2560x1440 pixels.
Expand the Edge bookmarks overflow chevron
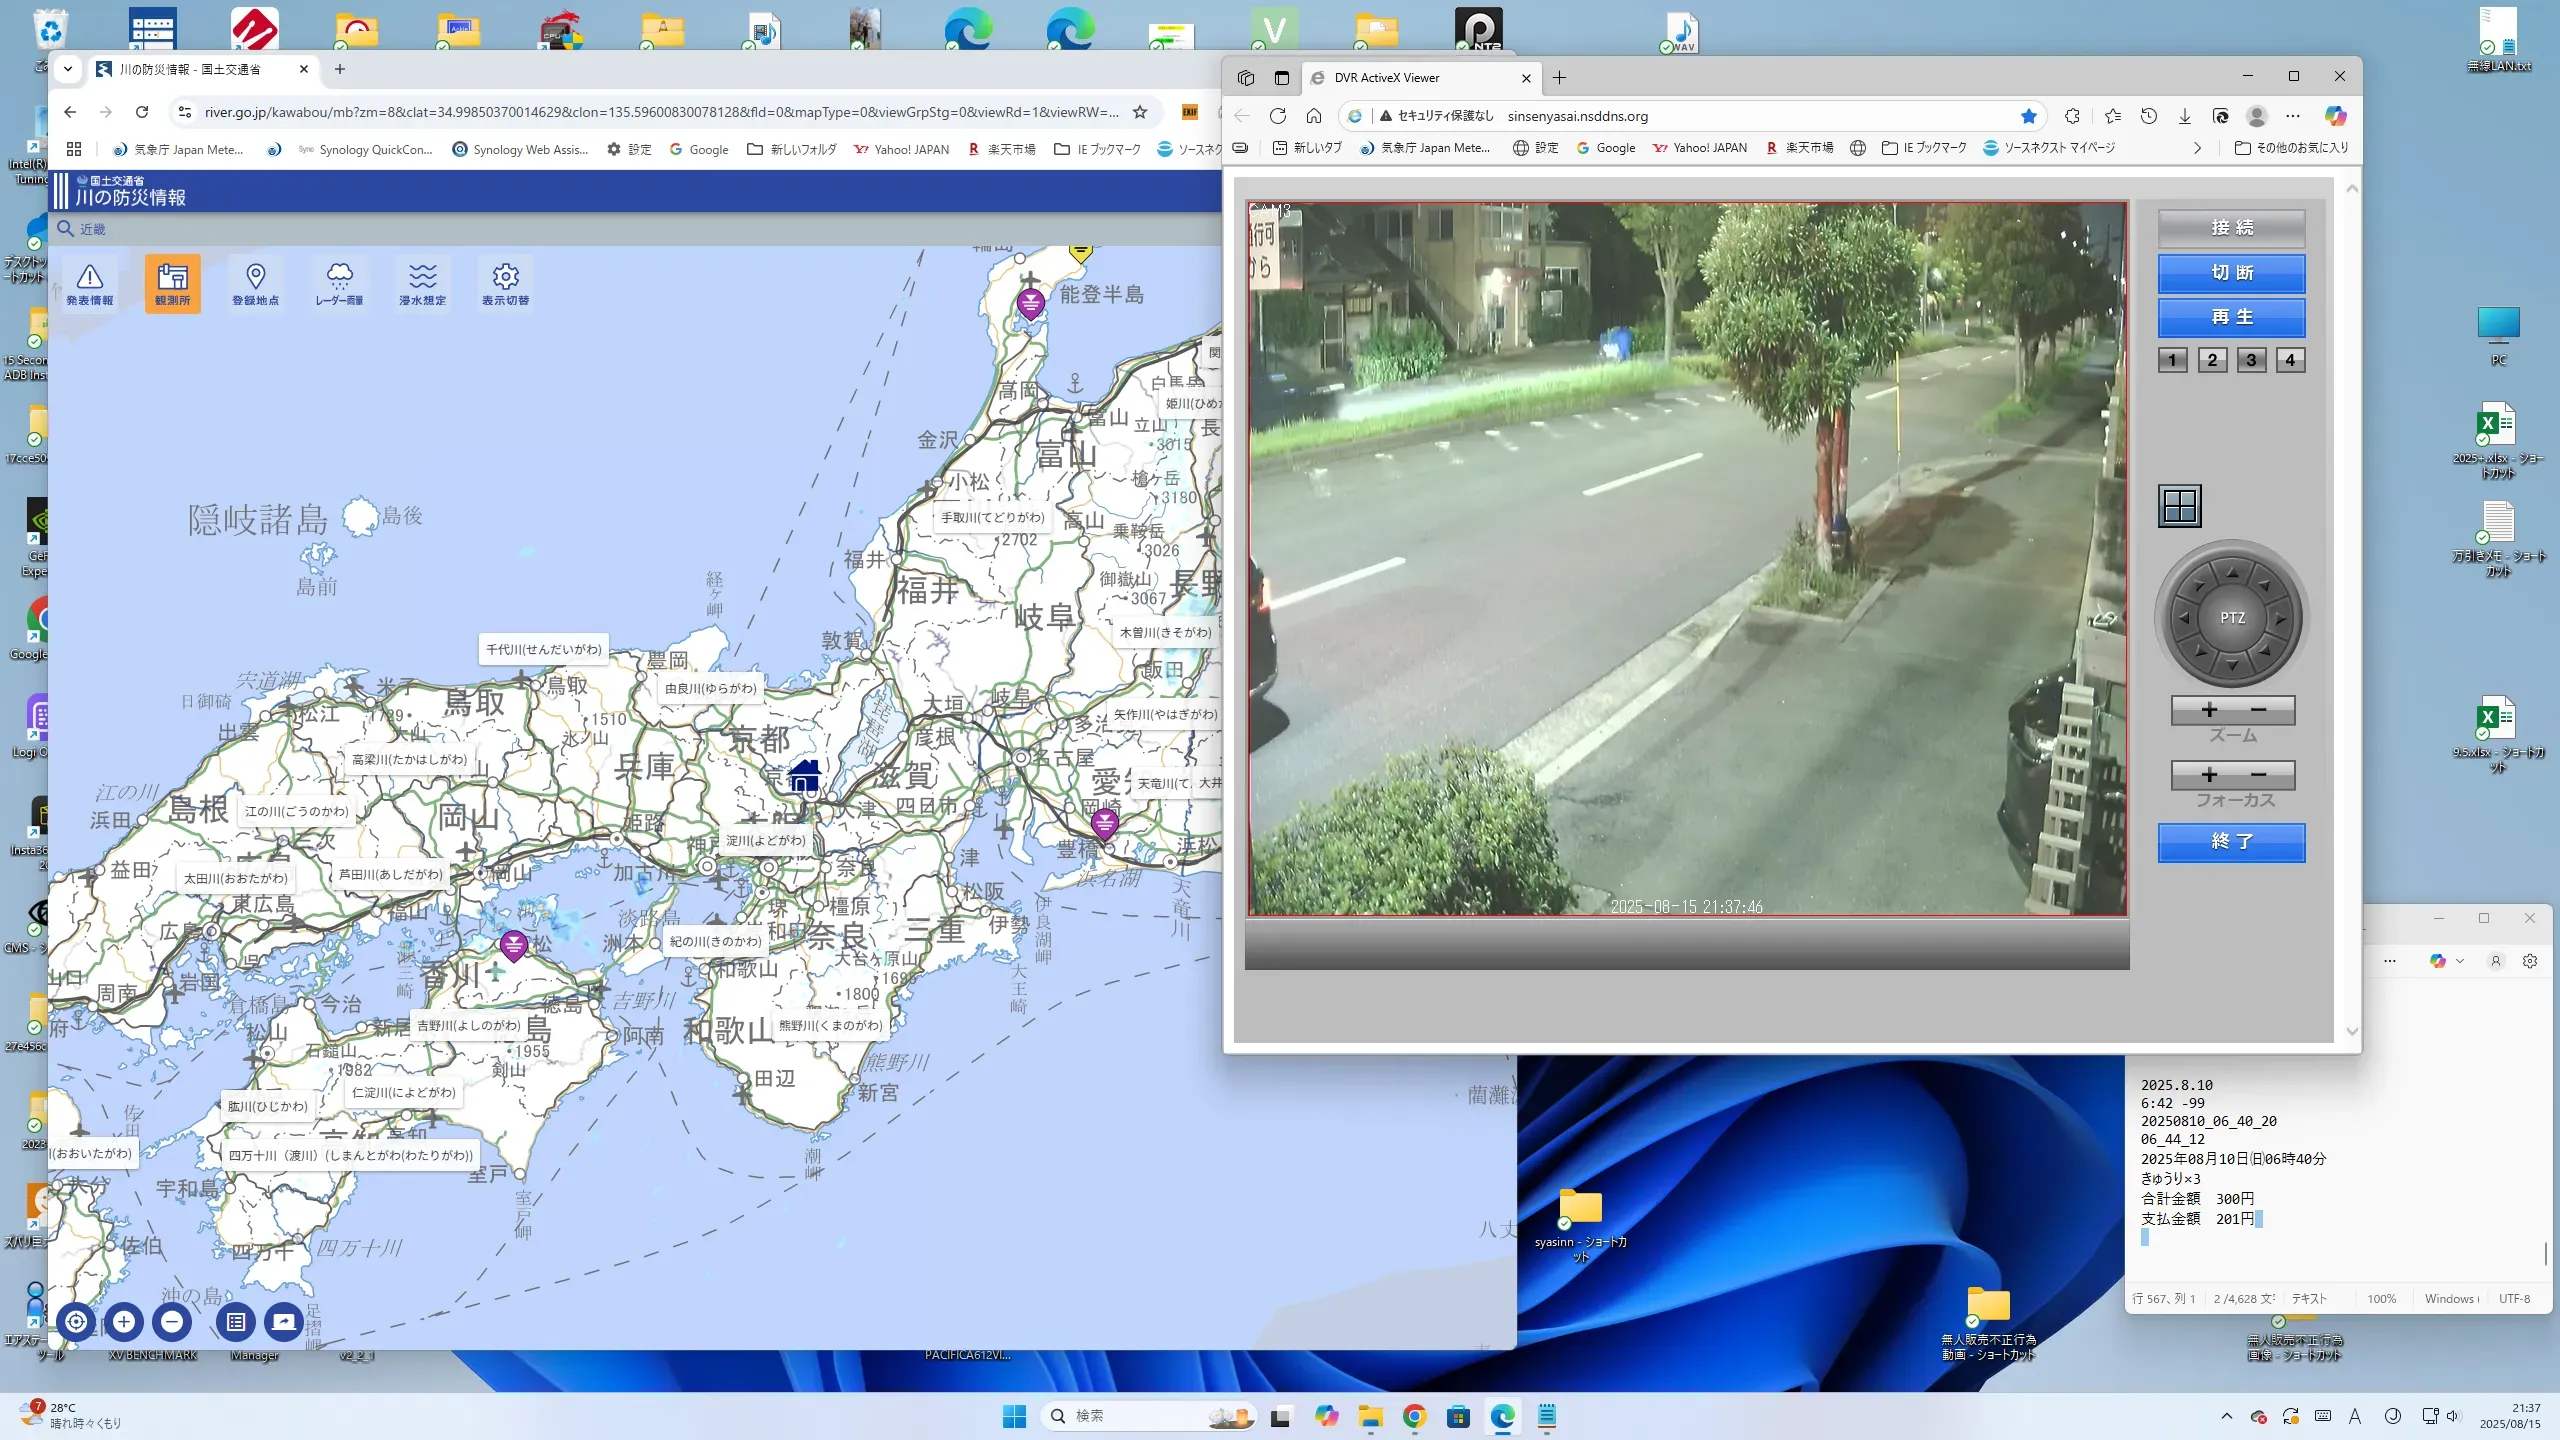[2197, 148]
